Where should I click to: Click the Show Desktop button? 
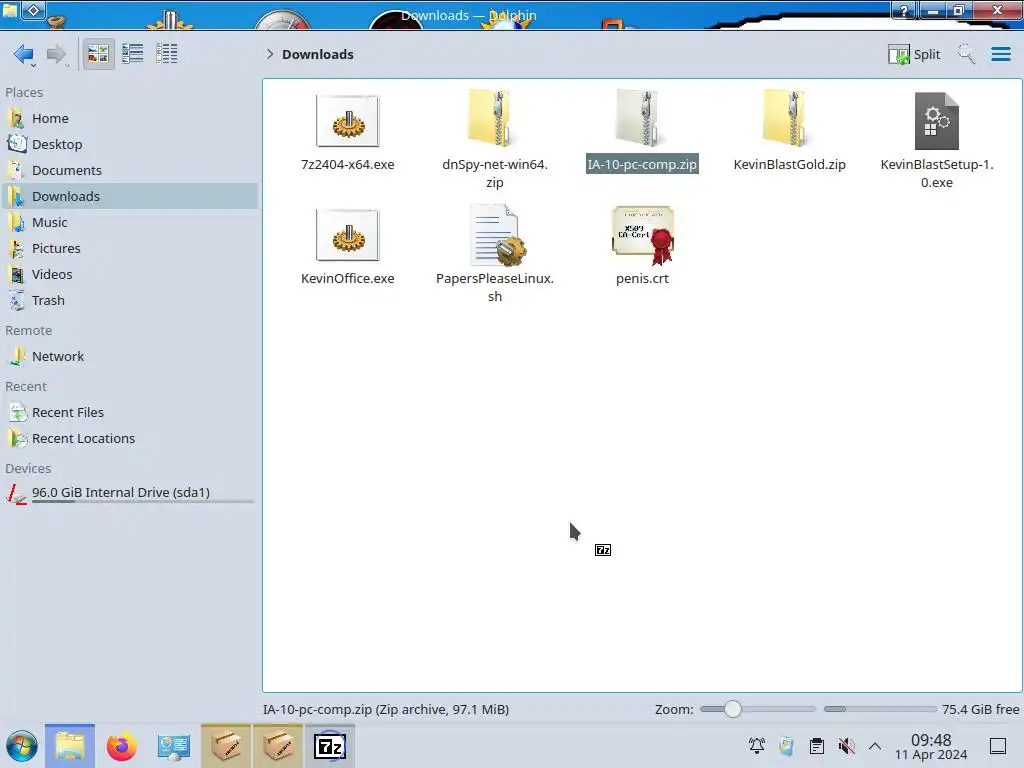[x=998, y=746]
